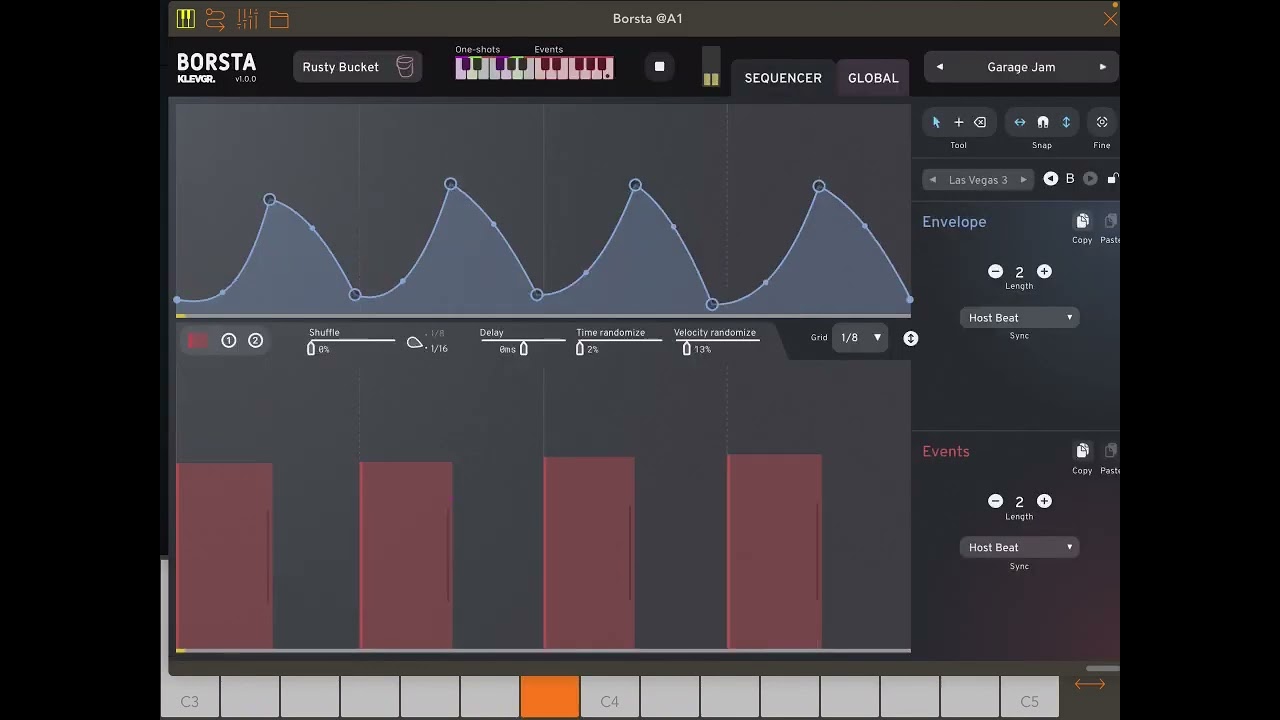Viewport: 1280px width, 720px height.
Task: Select the first red event block
Action: point(224,556)
